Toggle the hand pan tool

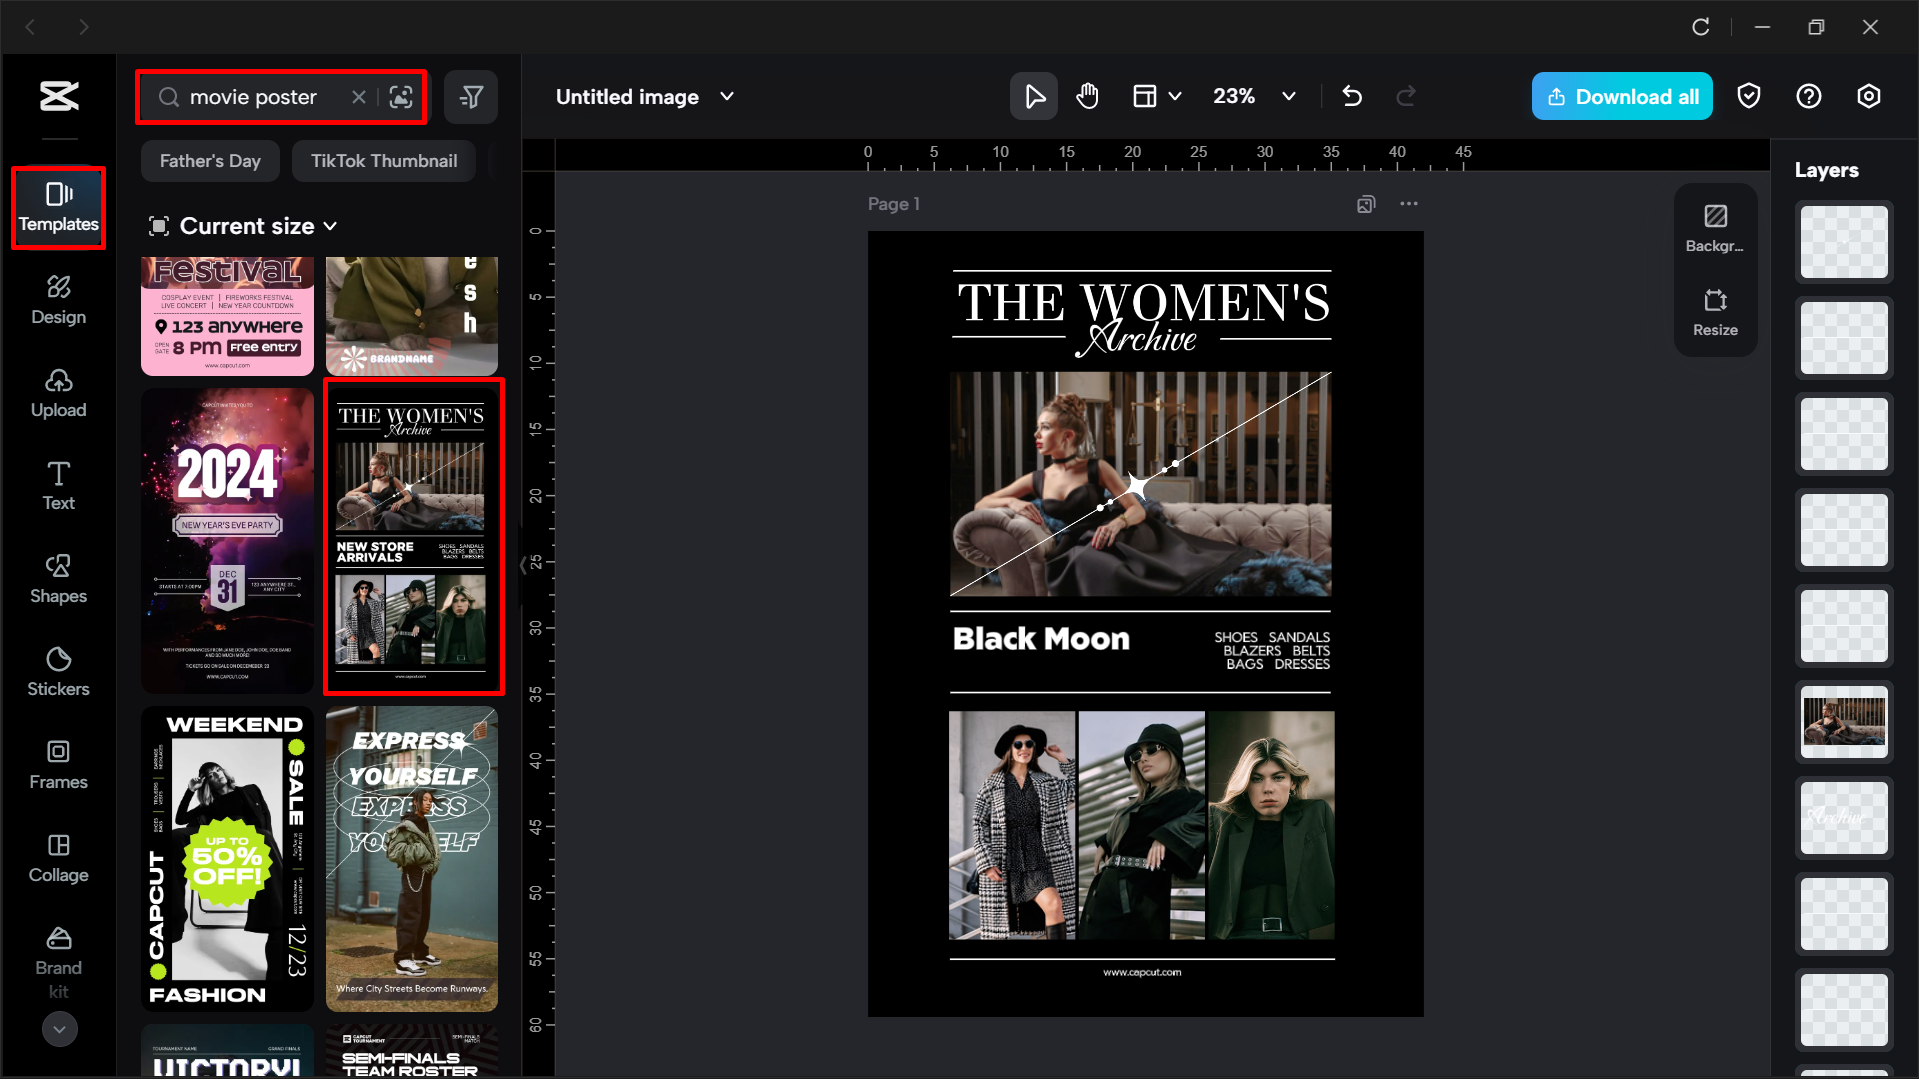click(1087, 96)
